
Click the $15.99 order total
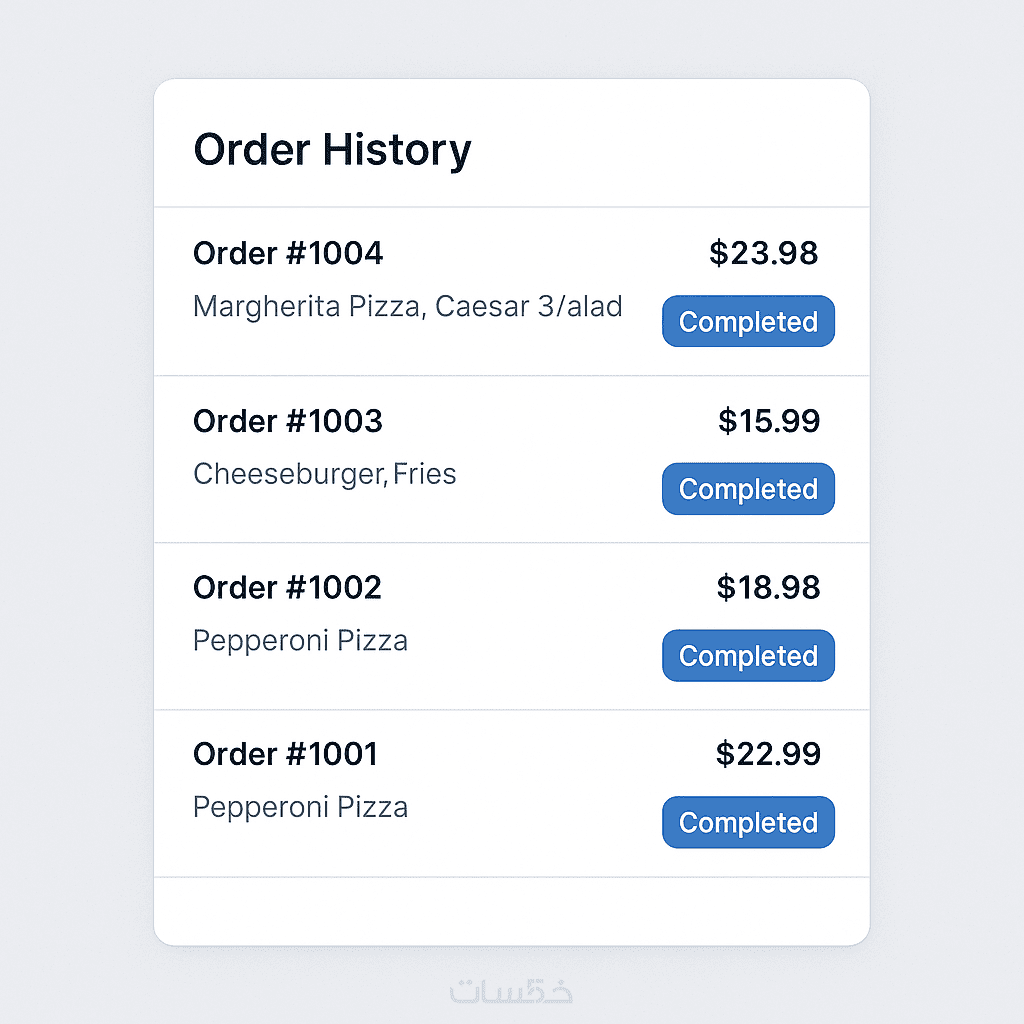pyautogui.click(x=769, y=421)
